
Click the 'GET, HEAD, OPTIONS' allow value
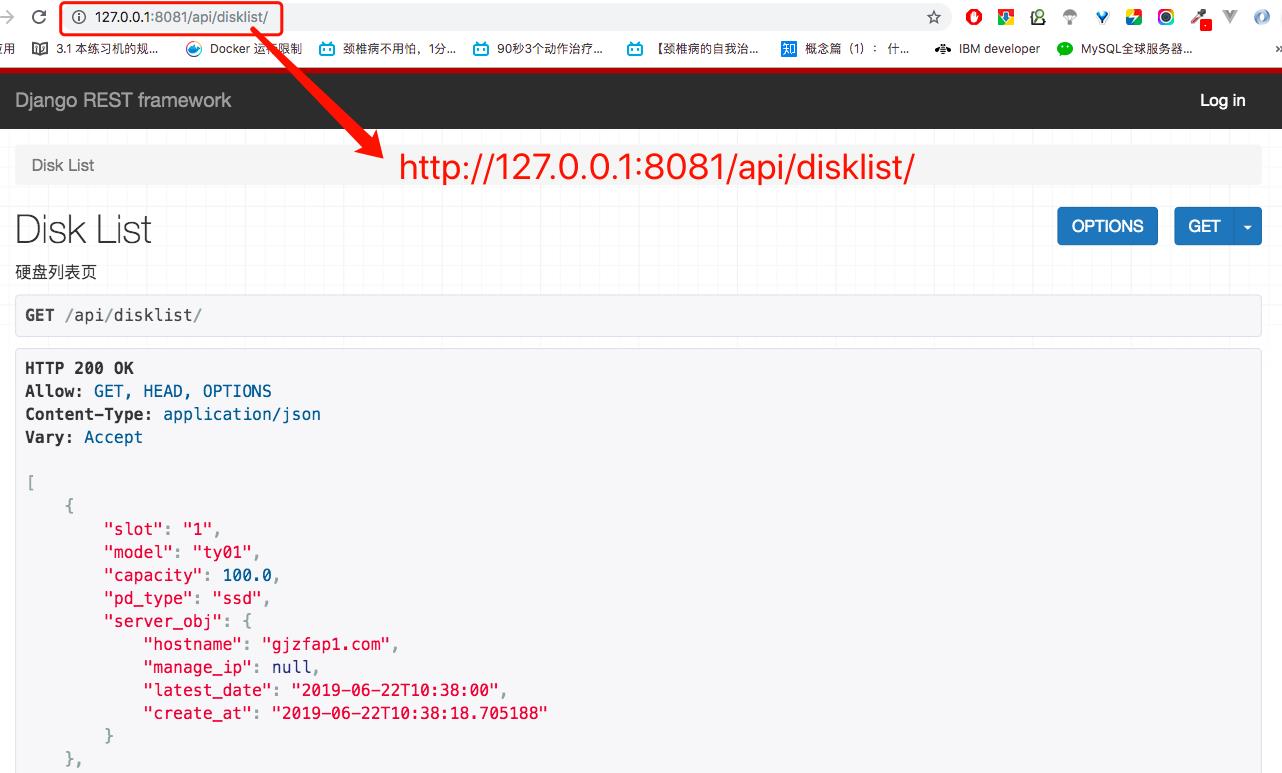tap(183, 391)
